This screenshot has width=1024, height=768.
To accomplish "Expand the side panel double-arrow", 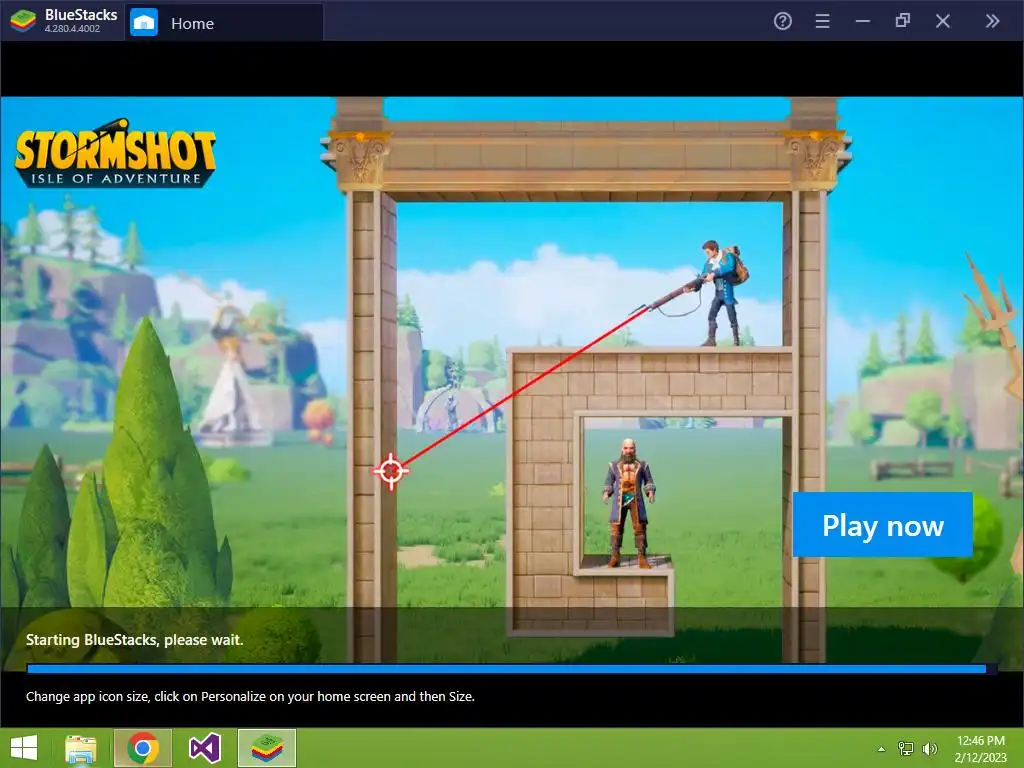I will pyautogui.click(x=992, y=22).
